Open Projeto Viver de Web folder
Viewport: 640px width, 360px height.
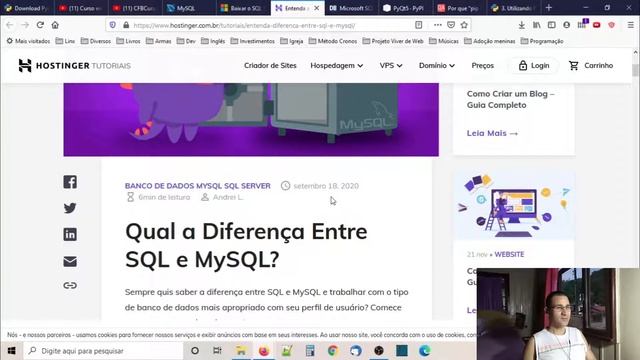coord(393,41)
